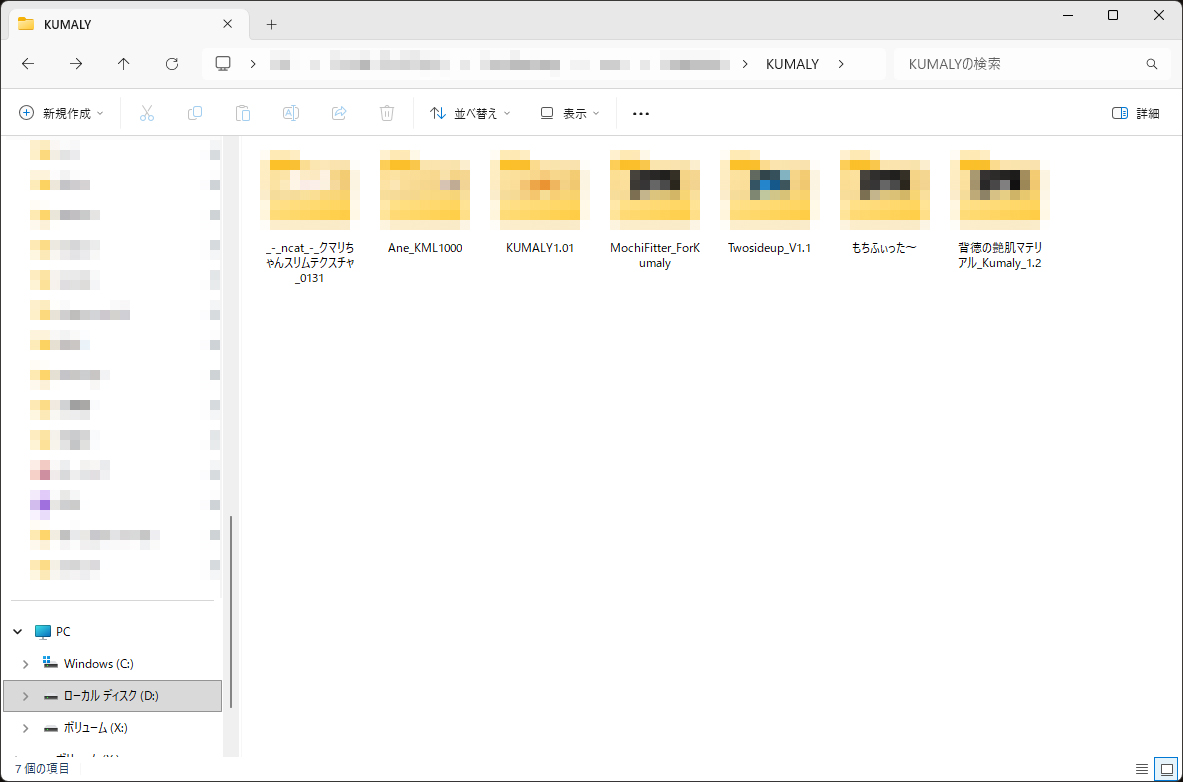Select the もちふぃった～ folder
Screen dimensions: 1183x782
click(x=884, y=202)
